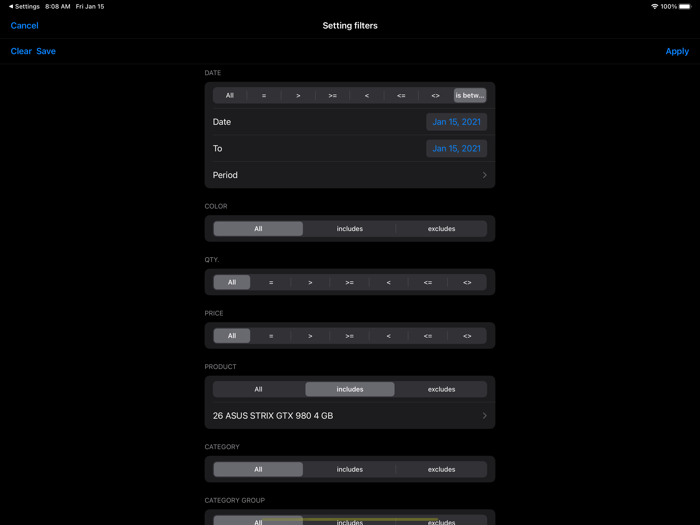Choose greater-than operator in Date filter

point(298,95)
